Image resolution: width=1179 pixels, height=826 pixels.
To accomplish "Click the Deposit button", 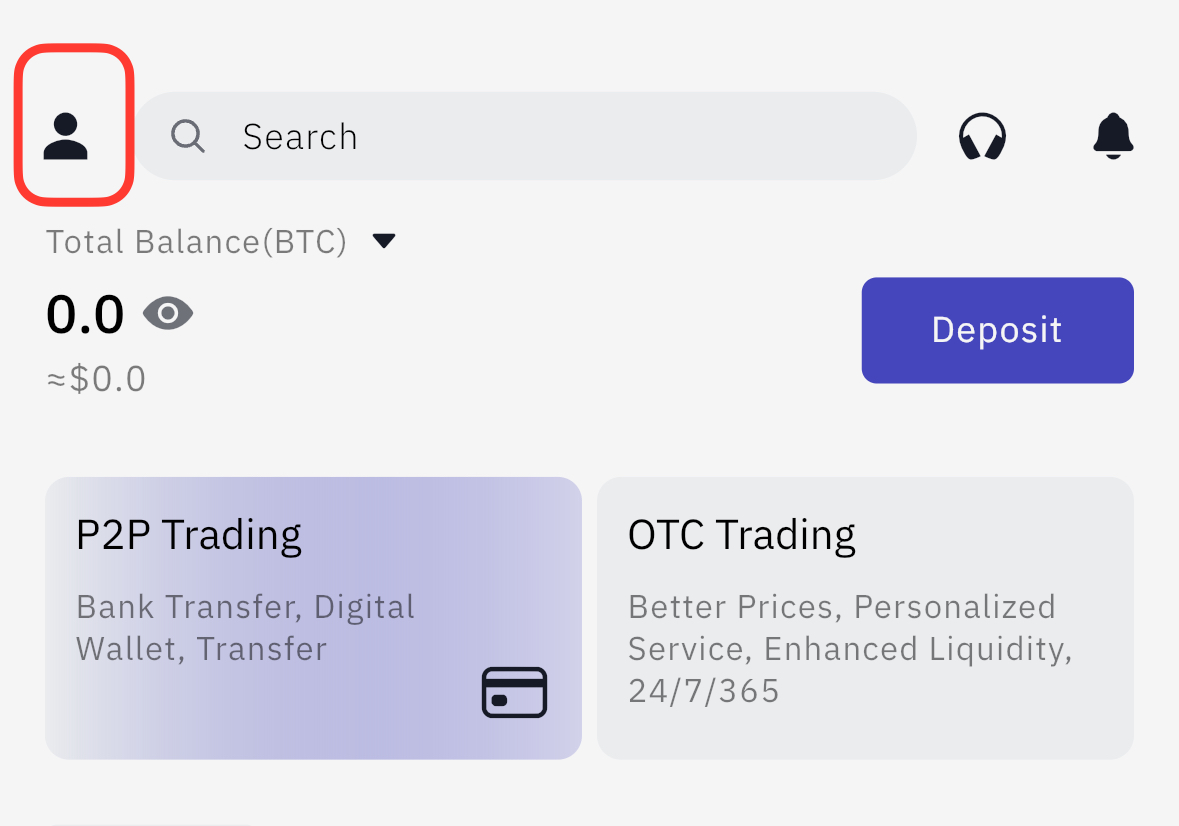I will 997,330.
